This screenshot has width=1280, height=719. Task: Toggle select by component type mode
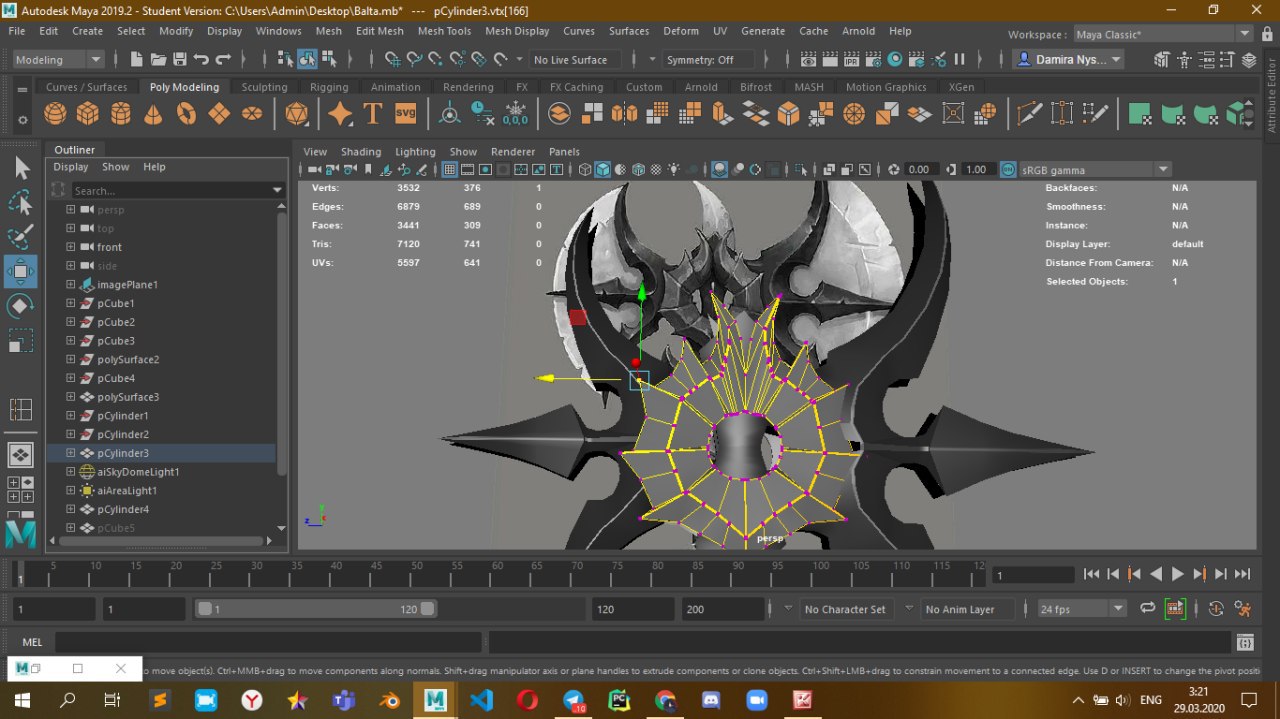pyautogui.click(x=331, y=60)
